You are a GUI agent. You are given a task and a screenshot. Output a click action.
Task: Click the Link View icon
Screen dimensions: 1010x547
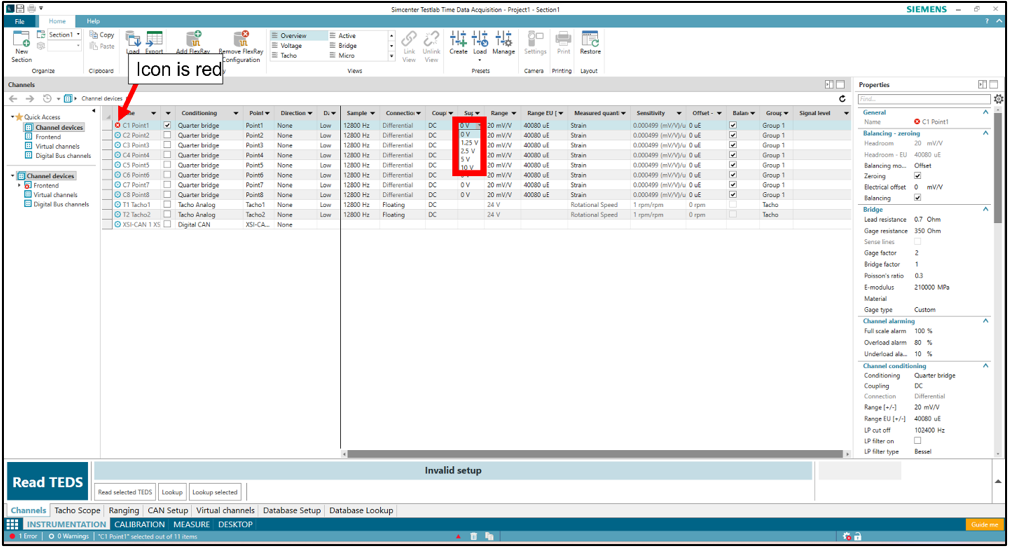(x=409, y=39)
